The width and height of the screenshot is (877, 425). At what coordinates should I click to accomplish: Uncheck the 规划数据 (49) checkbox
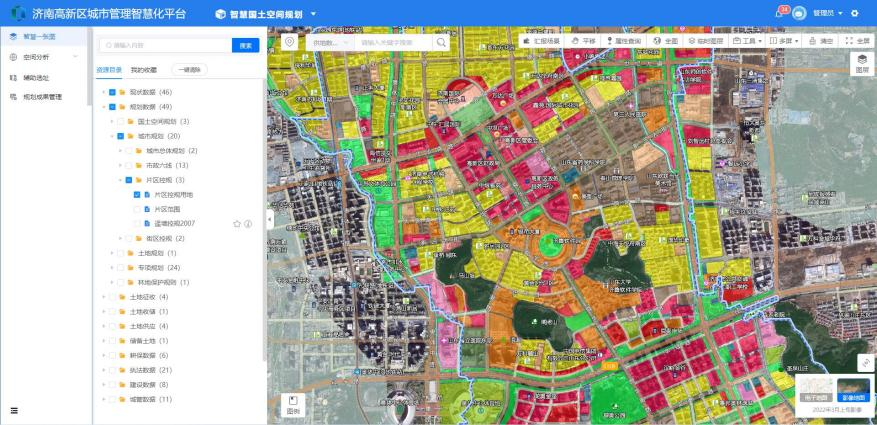(112, 107)
